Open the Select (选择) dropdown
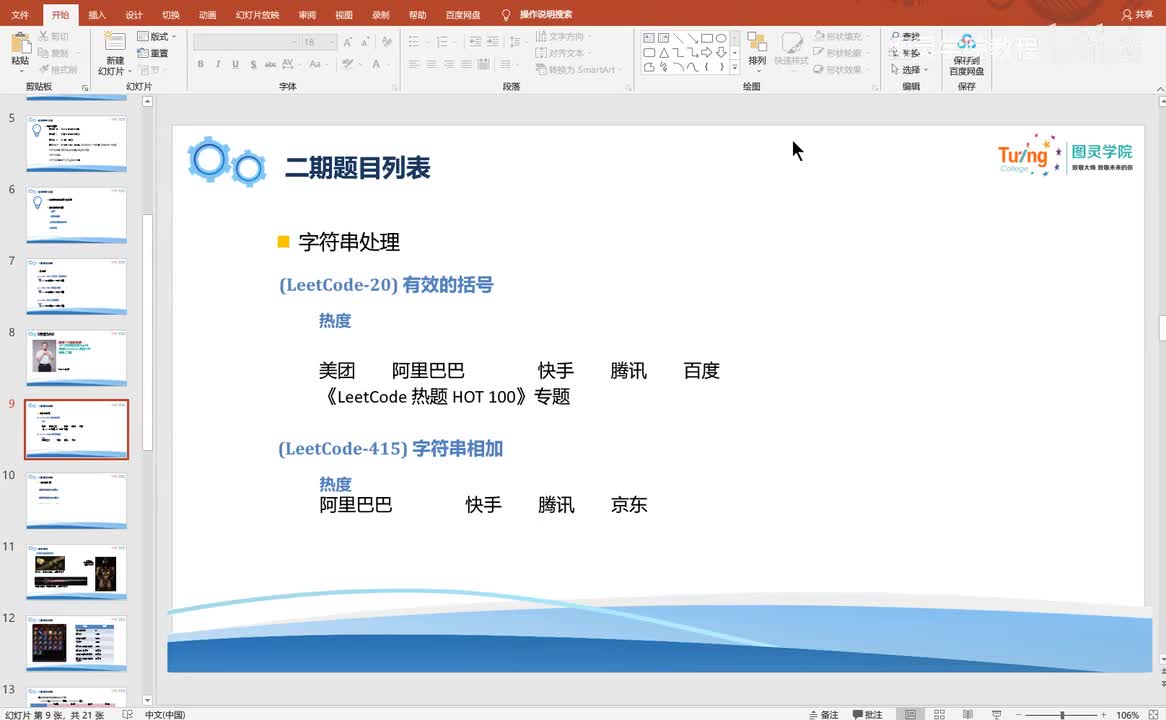 (x=909, y=69)
